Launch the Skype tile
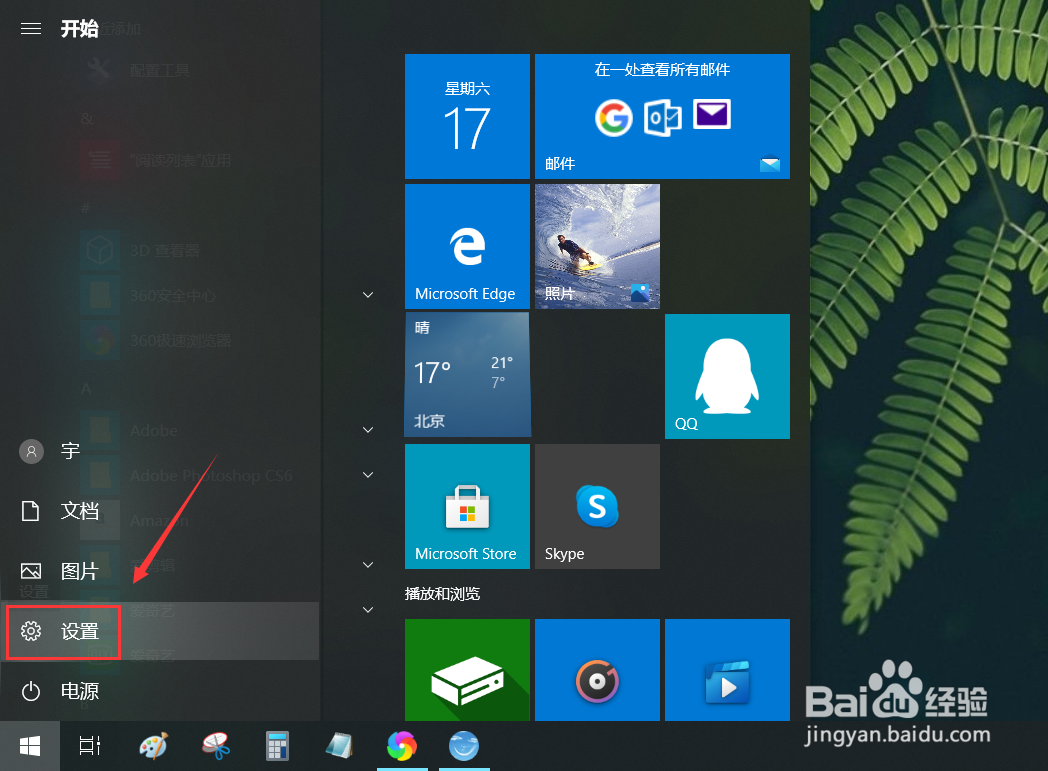1048x771 pixels. click(598, 506)
